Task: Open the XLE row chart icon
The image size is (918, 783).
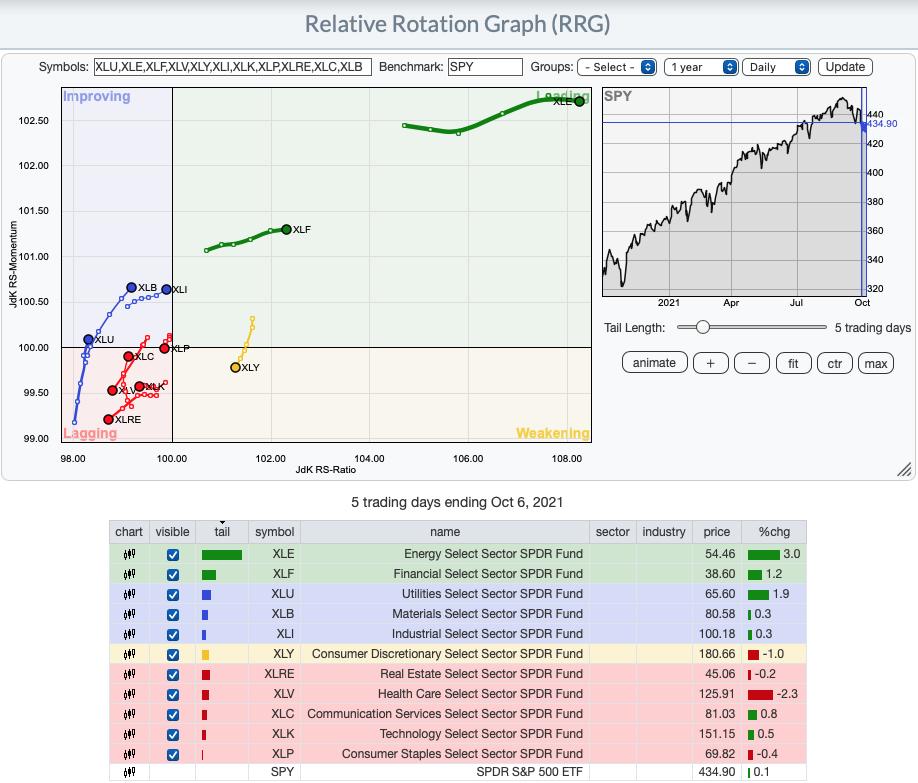Action: coord(129,554)
